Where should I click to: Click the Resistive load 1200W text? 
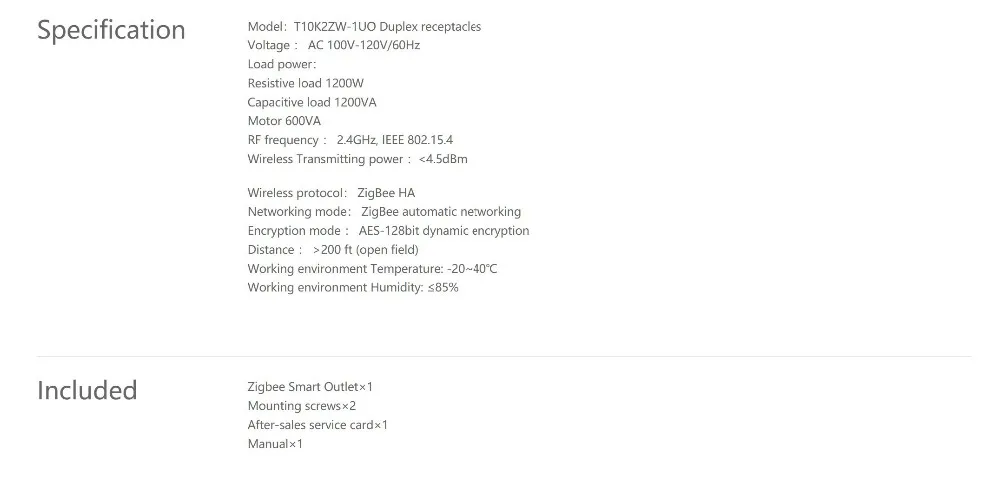click(305, 84)
